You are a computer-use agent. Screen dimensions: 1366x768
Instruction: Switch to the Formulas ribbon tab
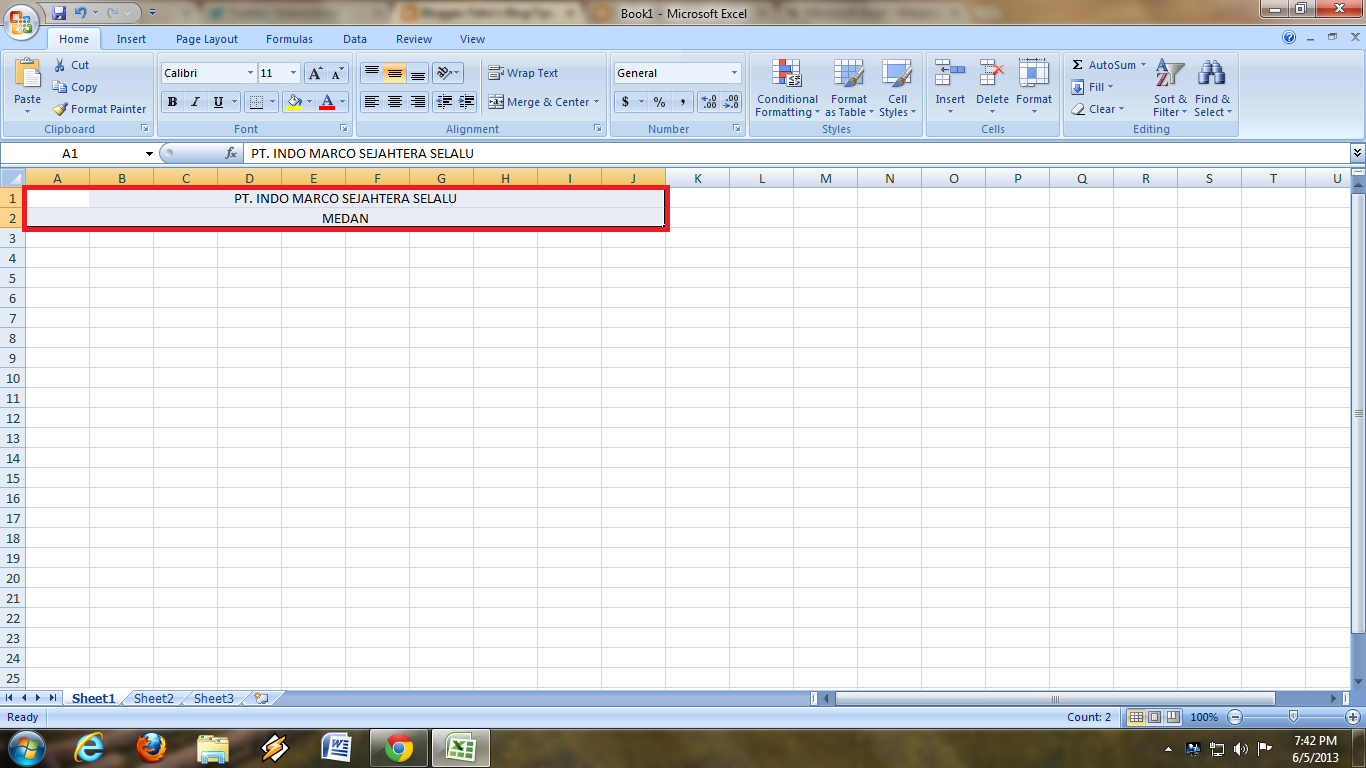(289, 38)
